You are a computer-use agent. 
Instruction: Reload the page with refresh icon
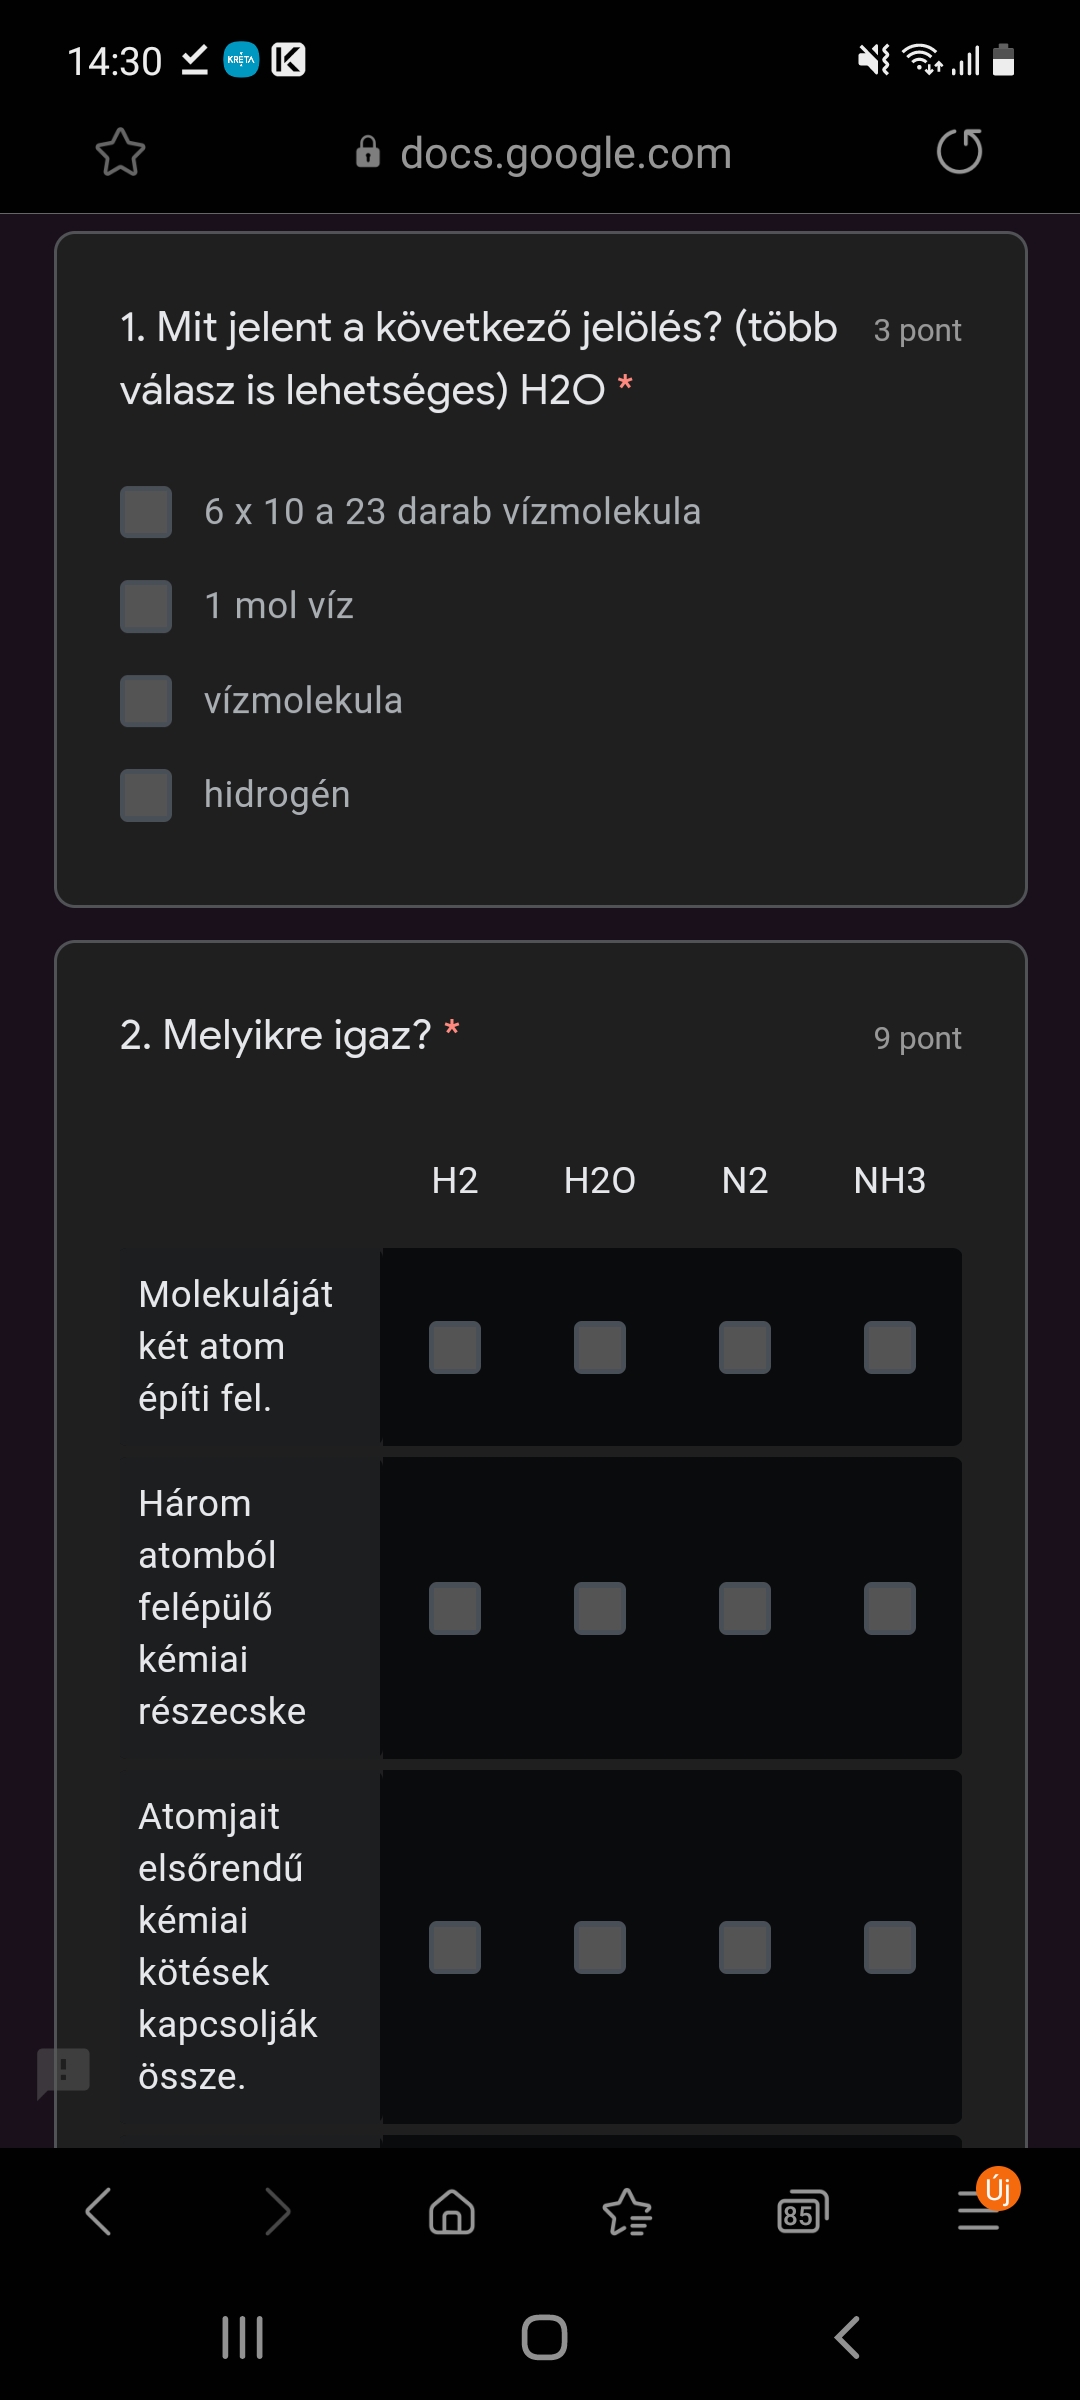coord(959,152)
